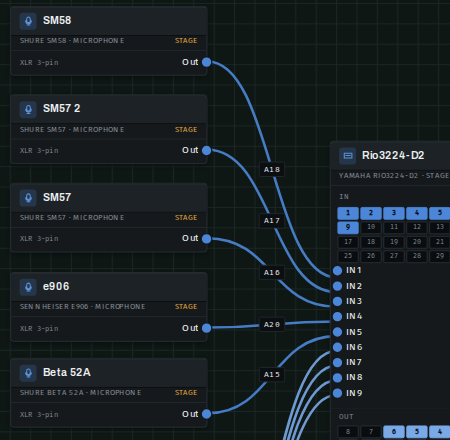450x440 pixels.
Task: Click the SHURE BETA 52A - MICROPHONE subtitle
Action: tap(80, 393)
